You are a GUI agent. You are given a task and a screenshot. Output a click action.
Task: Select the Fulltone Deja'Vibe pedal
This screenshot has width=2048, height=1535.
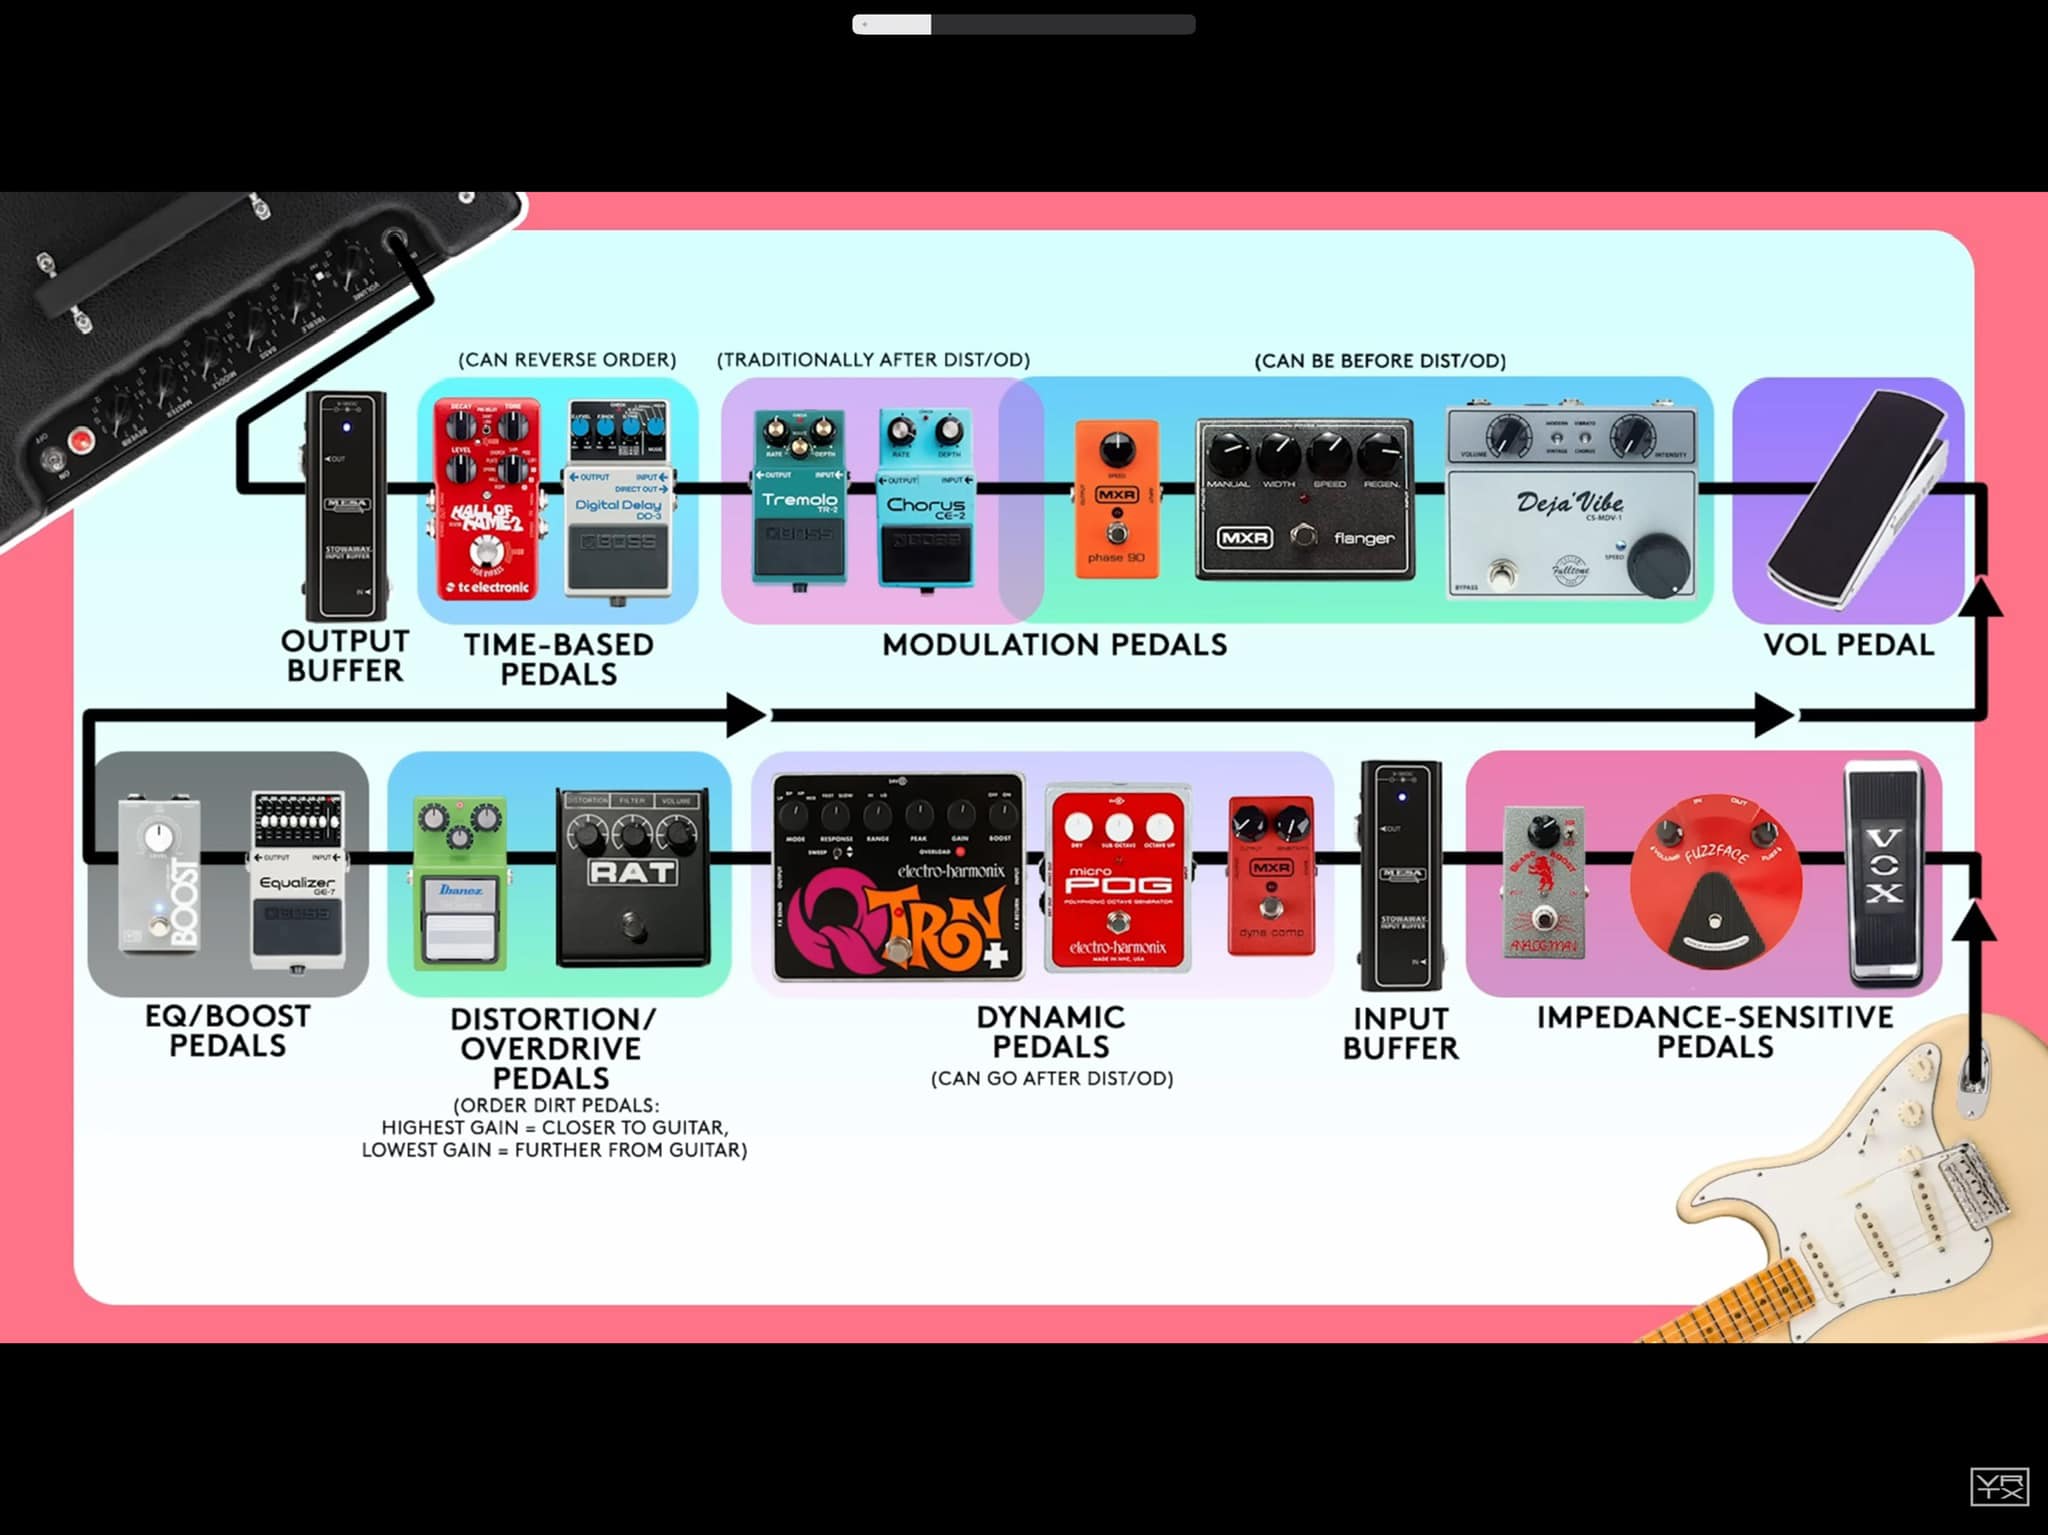[1572, 502]
